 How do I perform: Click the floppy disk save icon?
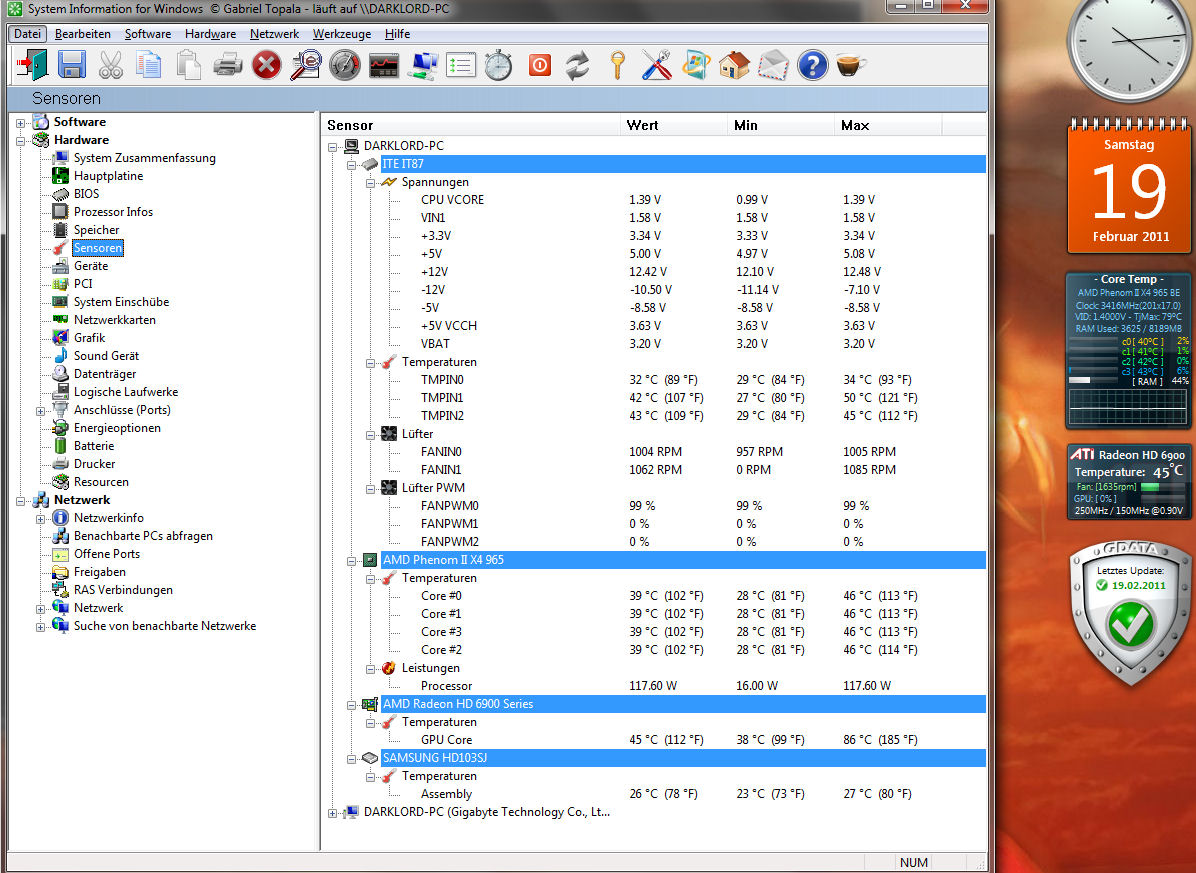tap(72, 65)
